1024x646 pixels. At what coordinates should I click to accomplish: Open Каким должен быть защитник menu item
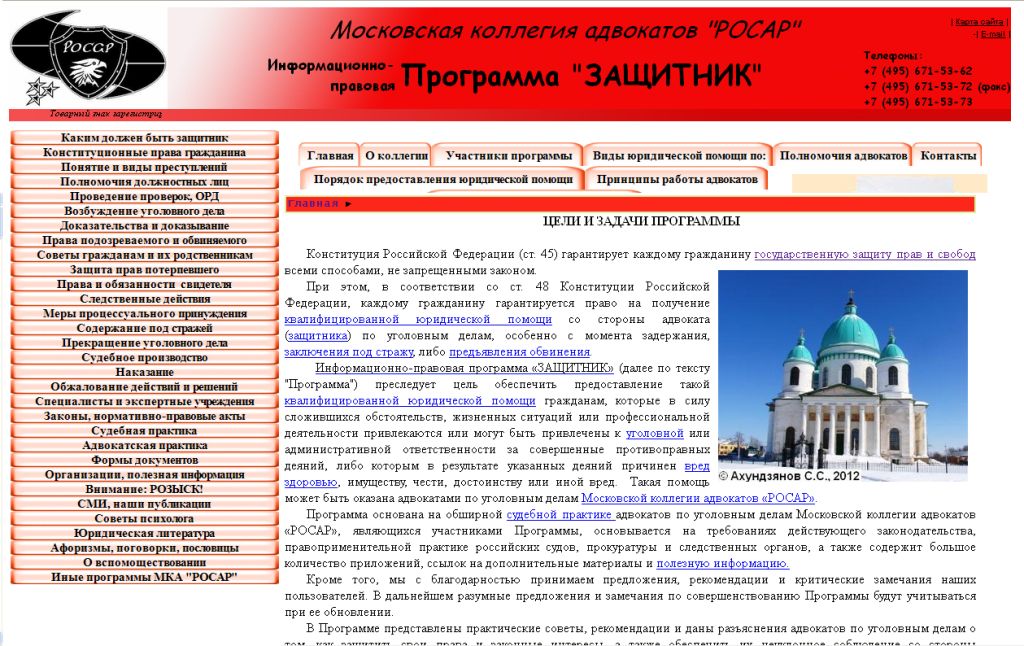pos(144,138)
